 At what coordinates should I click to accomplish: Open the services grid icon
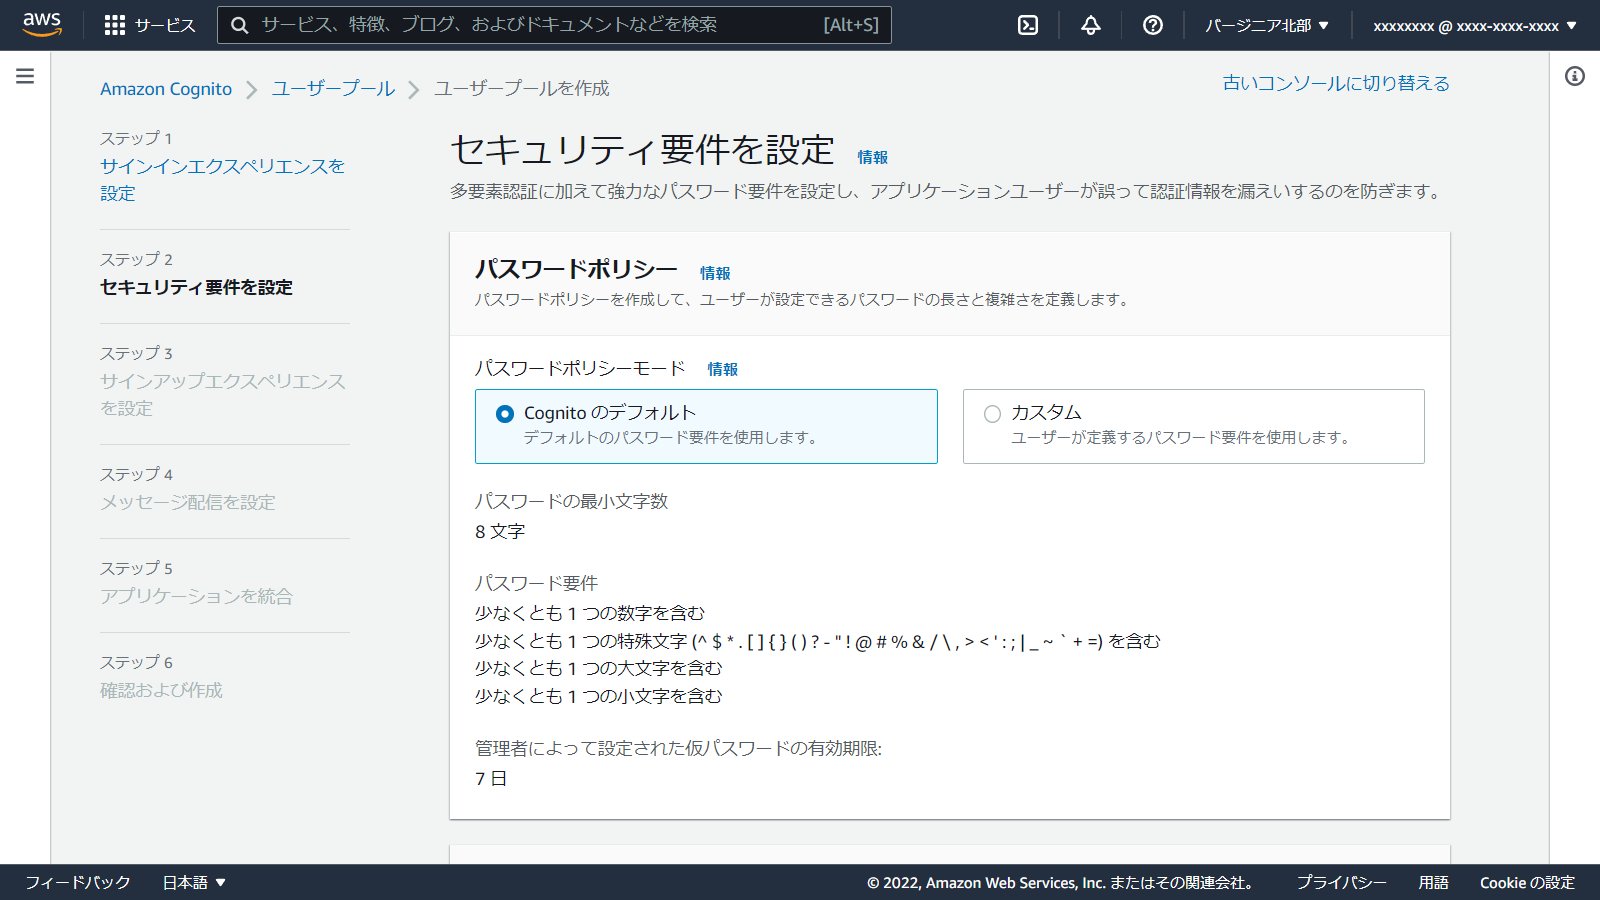pyautogui.click(x=117, y=24)
